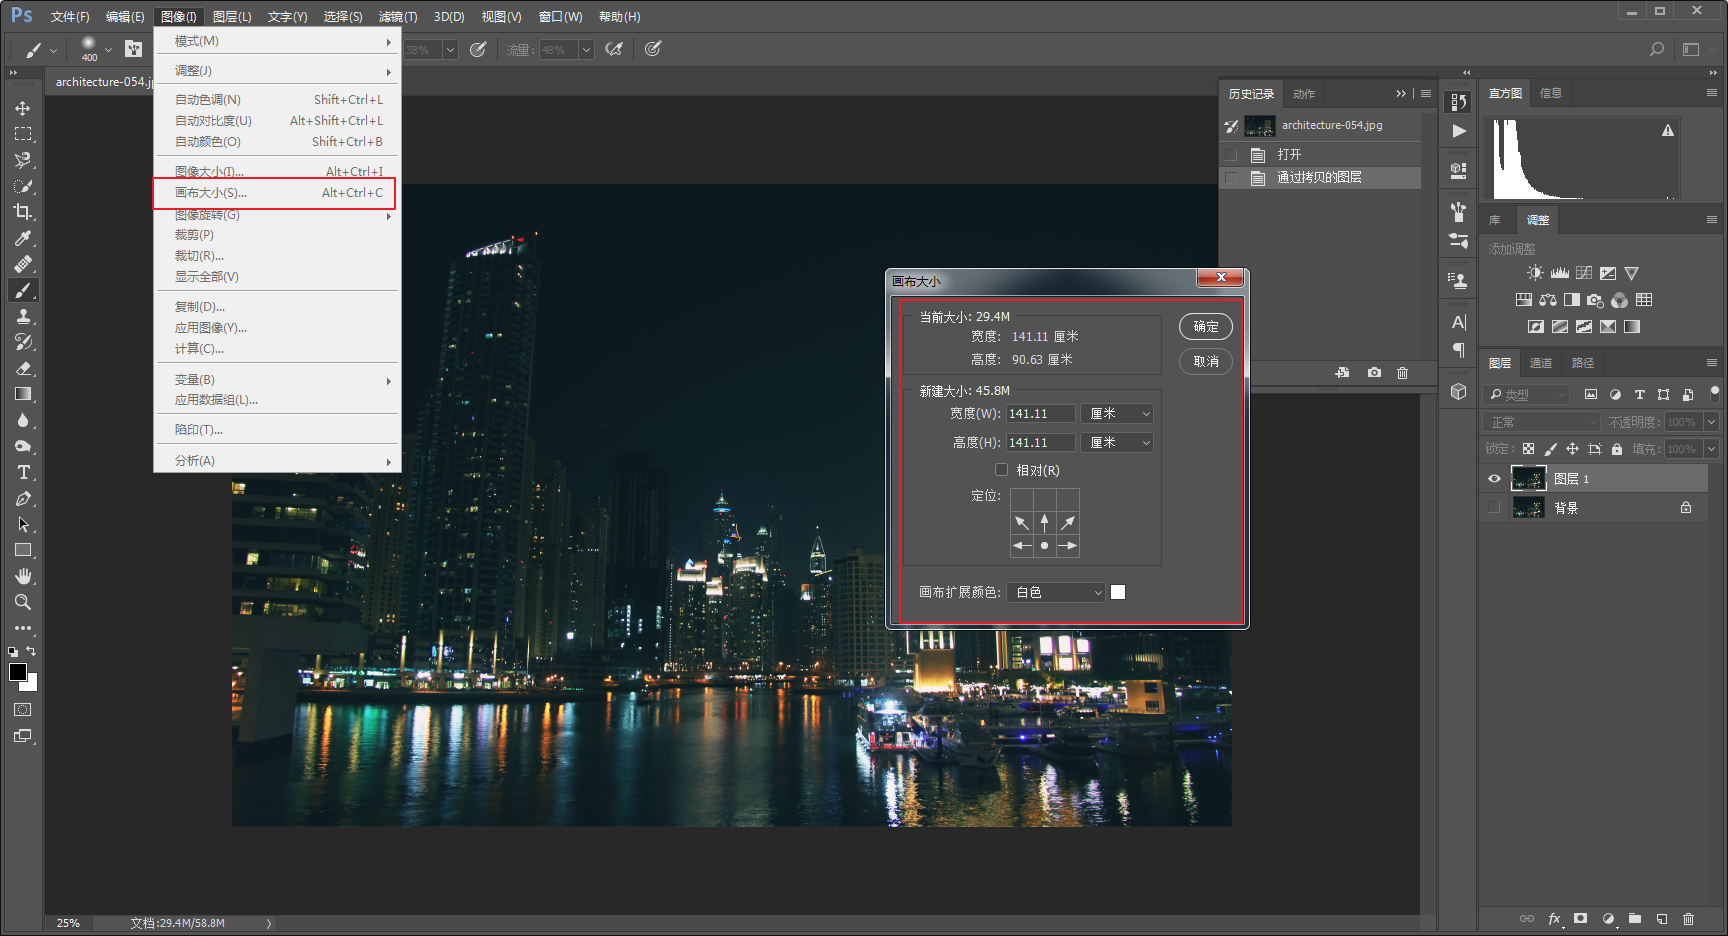Enable the Relative checkbox
The image size is (1728, 936).
click(1001, 470)
